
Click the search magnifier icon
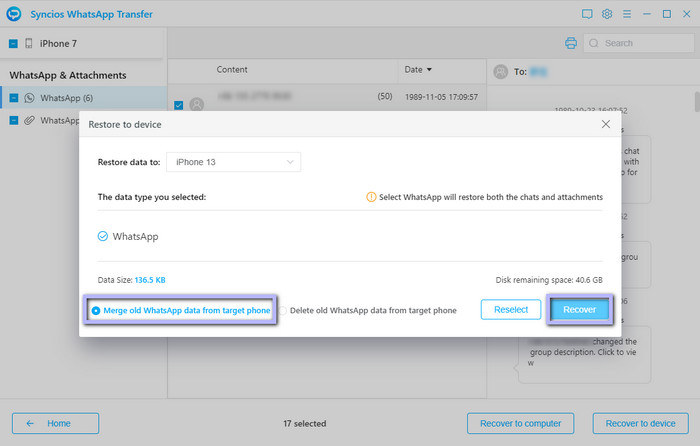[x=593, y=43]
